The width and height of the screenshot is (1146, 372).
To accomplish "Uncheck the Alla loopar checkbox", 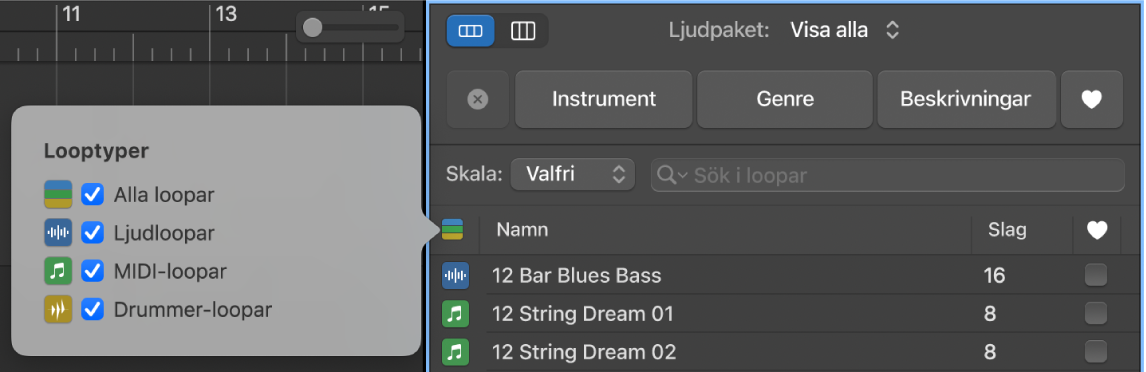I will coord(92,195).
